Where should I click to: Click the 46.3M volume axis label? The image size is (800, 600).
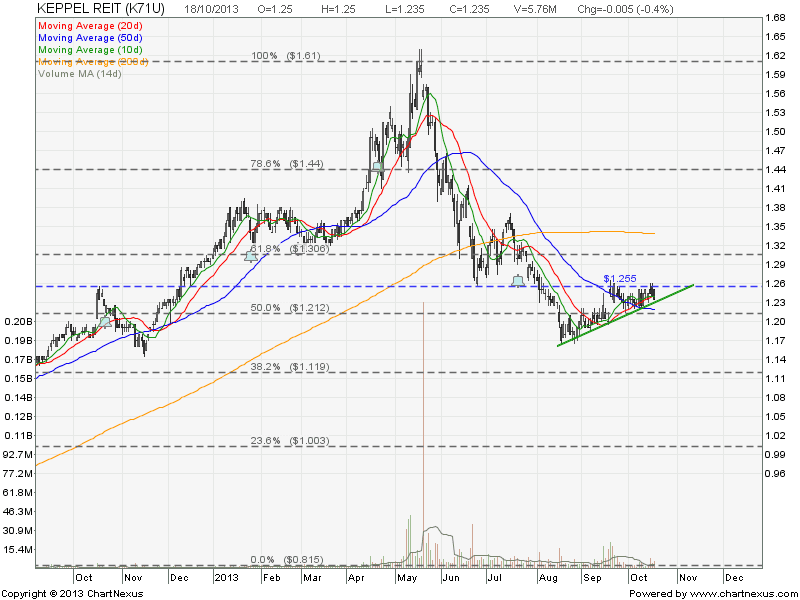pyautogui.click(x=18, y=511)
